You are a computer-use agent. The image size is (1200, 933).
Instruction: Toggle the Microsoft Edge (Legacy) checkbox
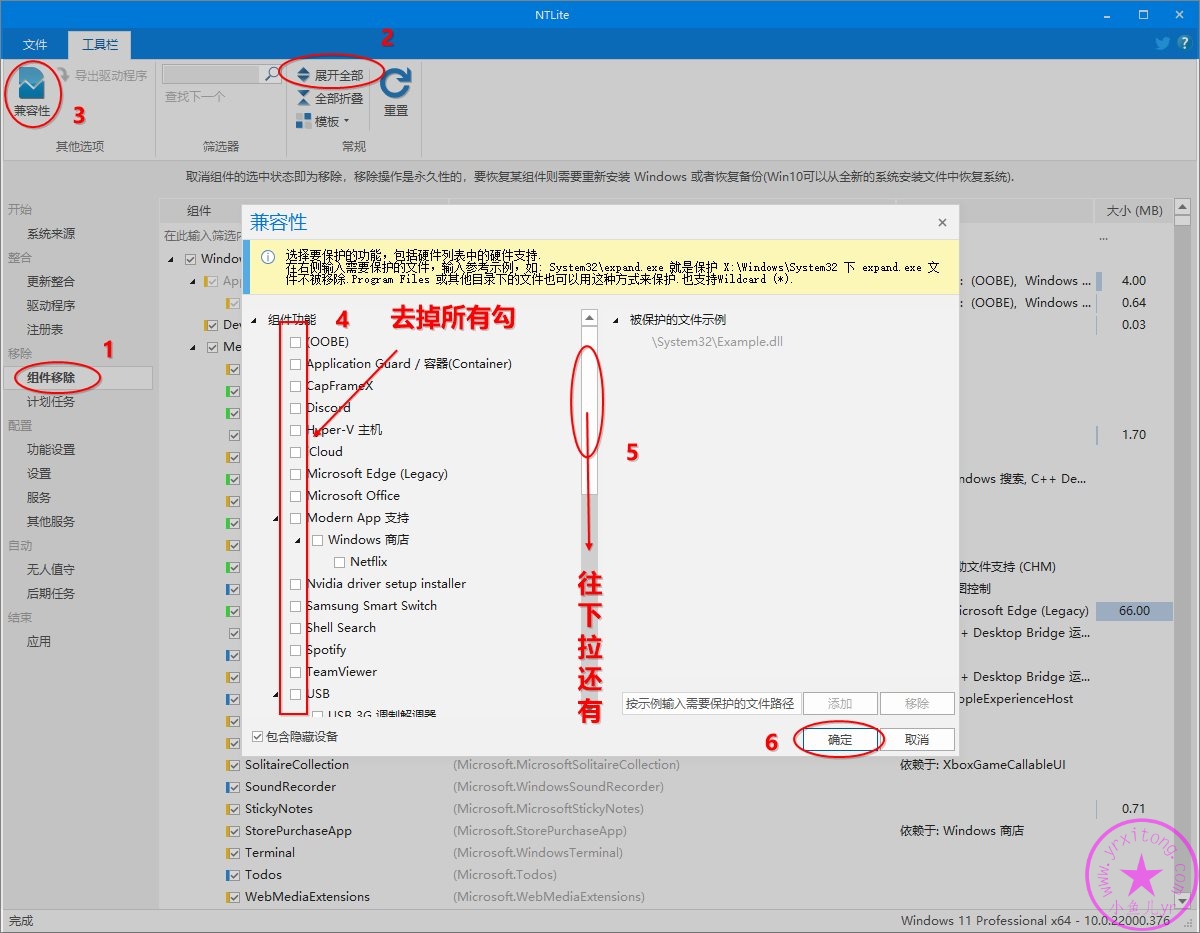295,474
